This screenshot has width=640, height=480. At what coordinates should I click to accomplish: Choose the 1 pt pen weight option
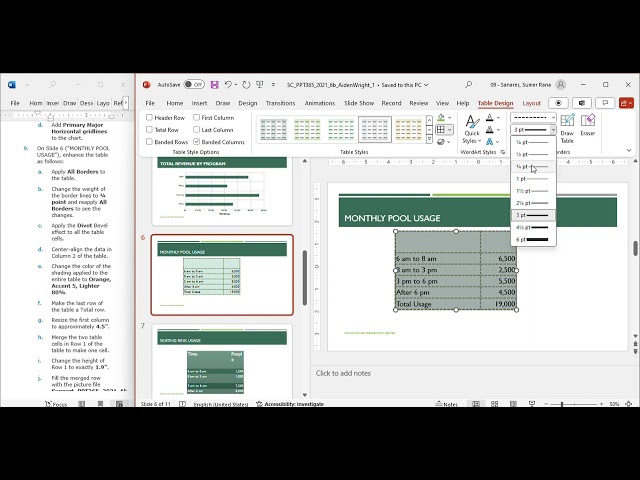tap(533, 179)
